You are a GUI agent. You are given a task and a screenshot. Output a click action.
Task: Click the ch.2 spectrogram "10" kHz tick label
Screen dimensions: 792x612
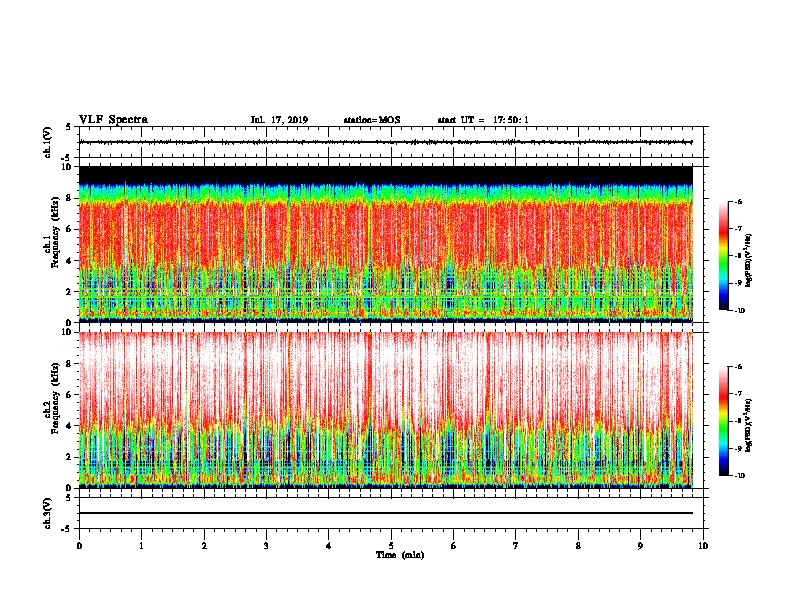pyautogui.click(x=66, y=332)
